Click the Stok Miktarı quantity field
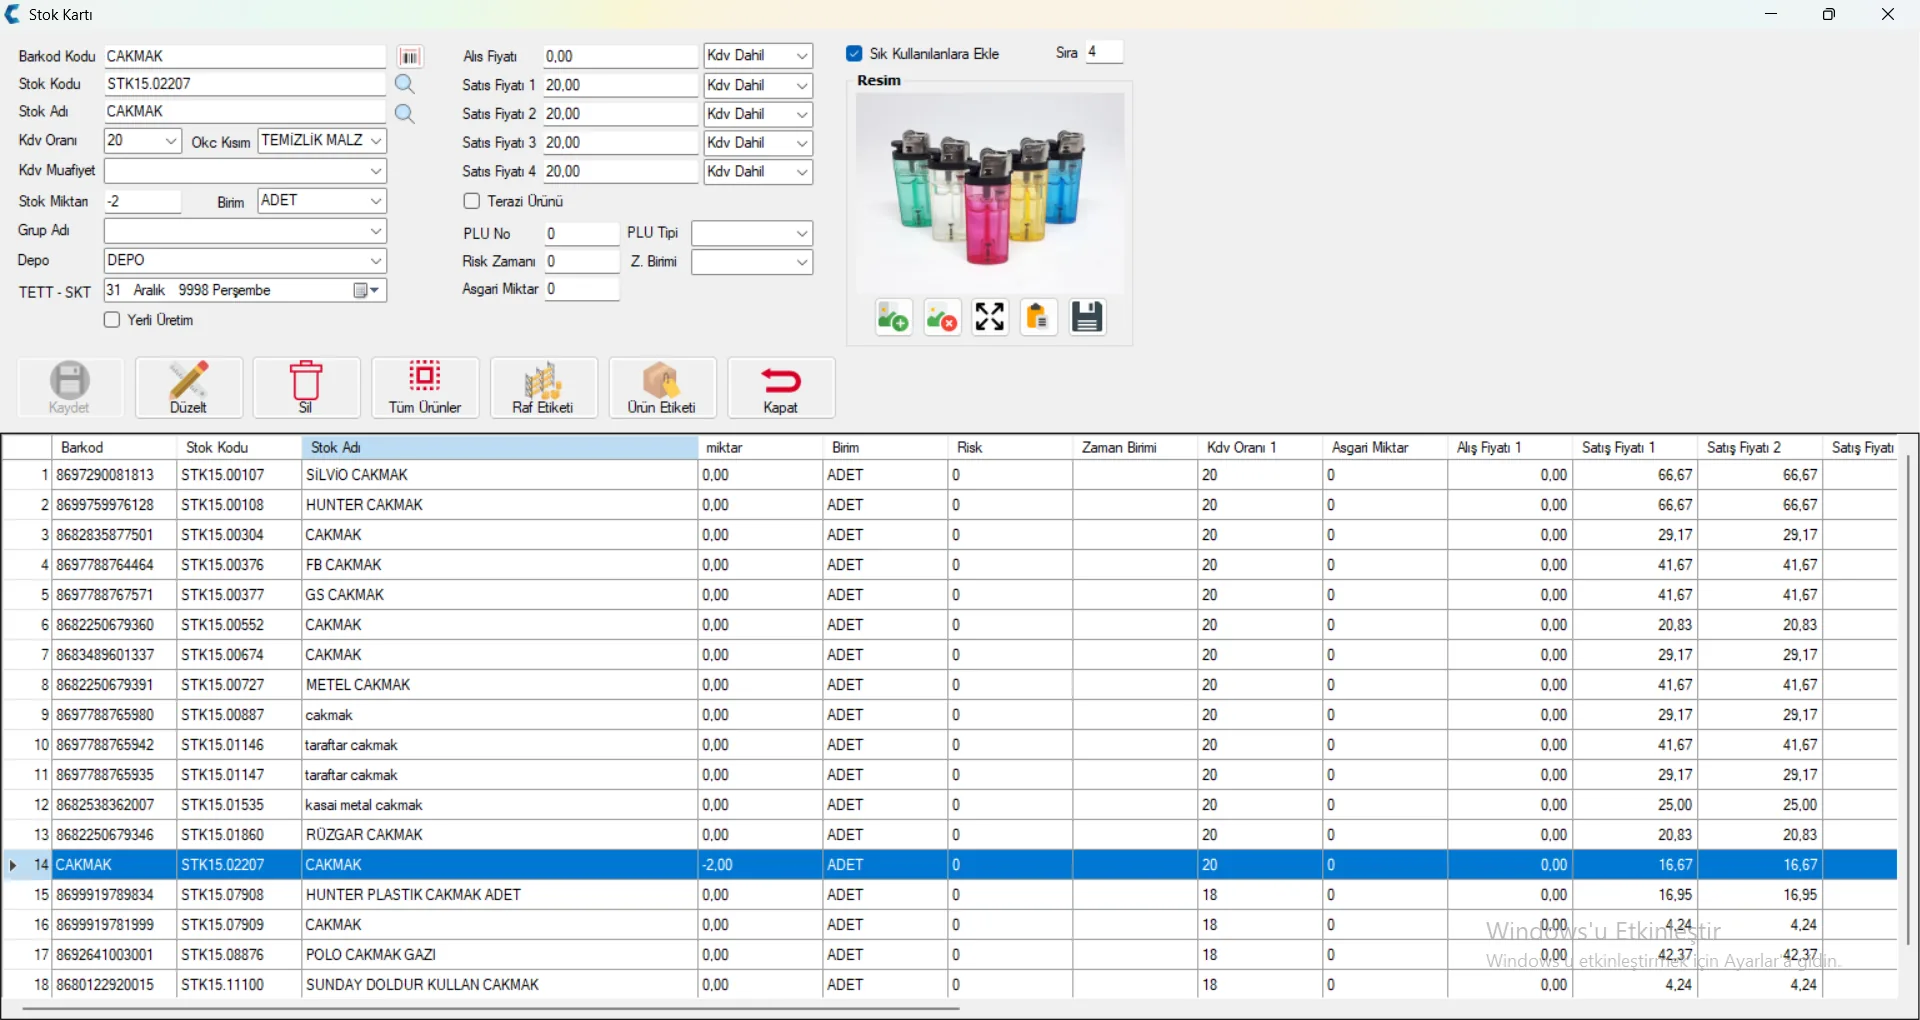 tap(143, 202)
